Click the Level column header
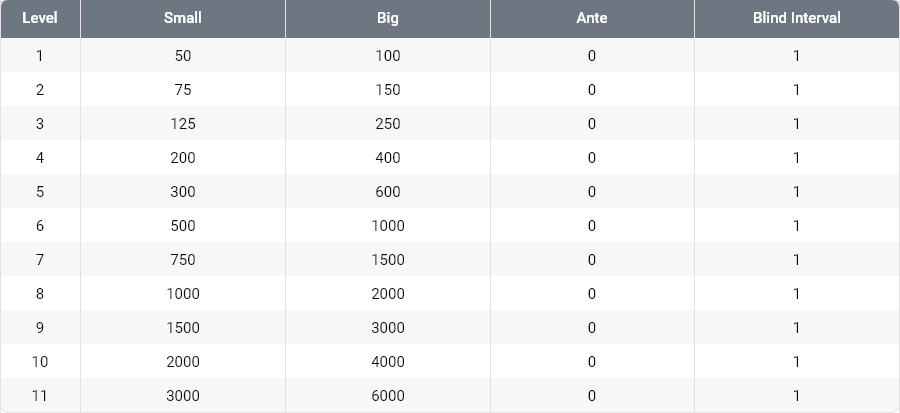This screenshot has height=413, width=900. pos(40,18)
